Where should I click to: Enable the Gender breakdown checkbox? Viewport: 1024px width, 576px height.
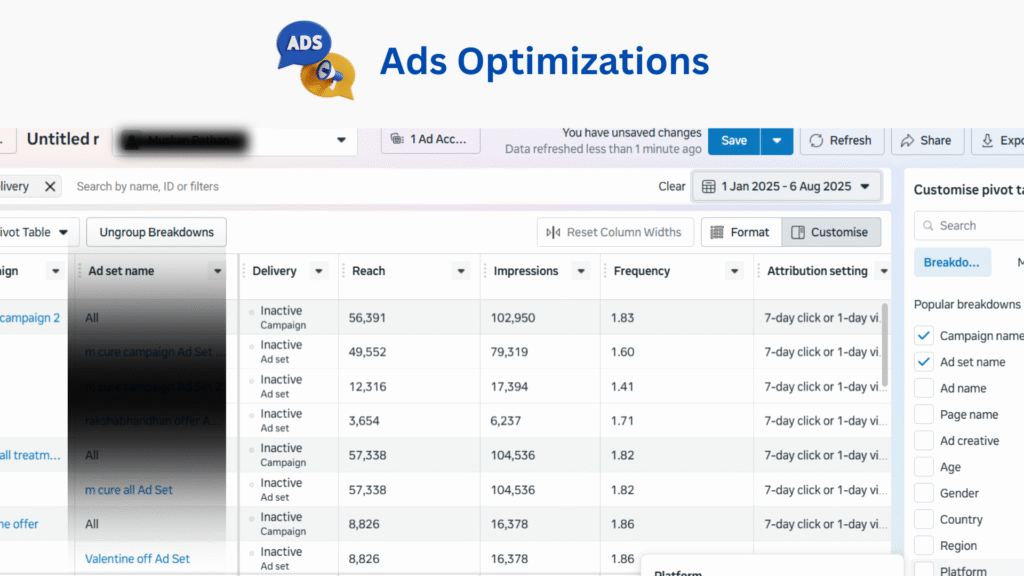pos(924,493)
